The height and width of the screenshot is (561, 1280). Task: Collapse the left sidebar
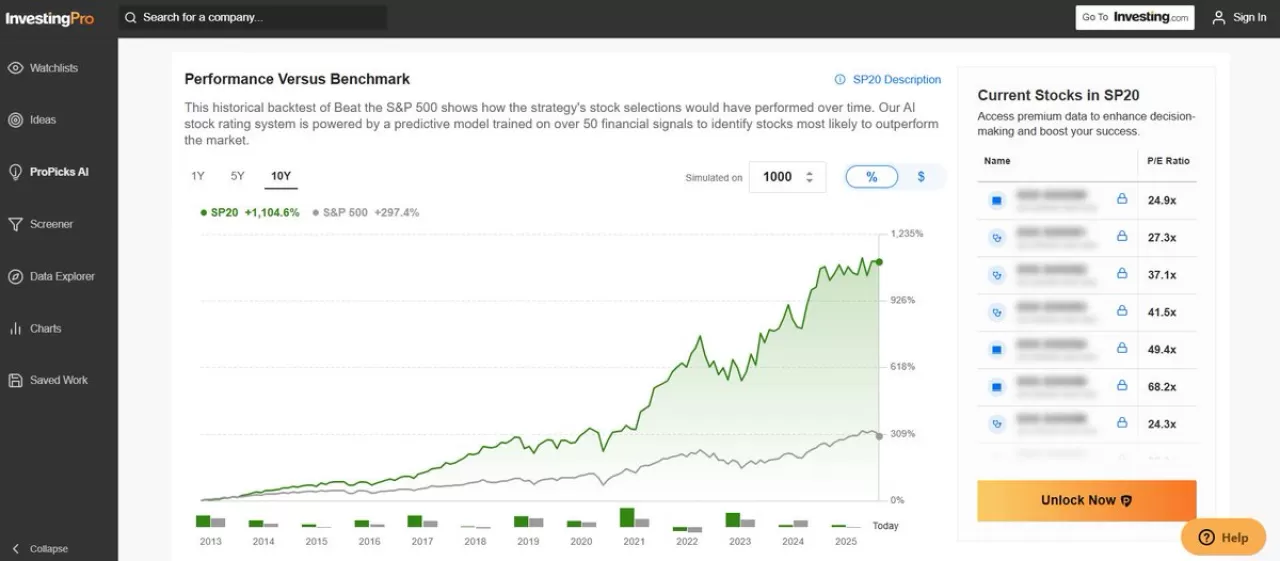[40, 548]
